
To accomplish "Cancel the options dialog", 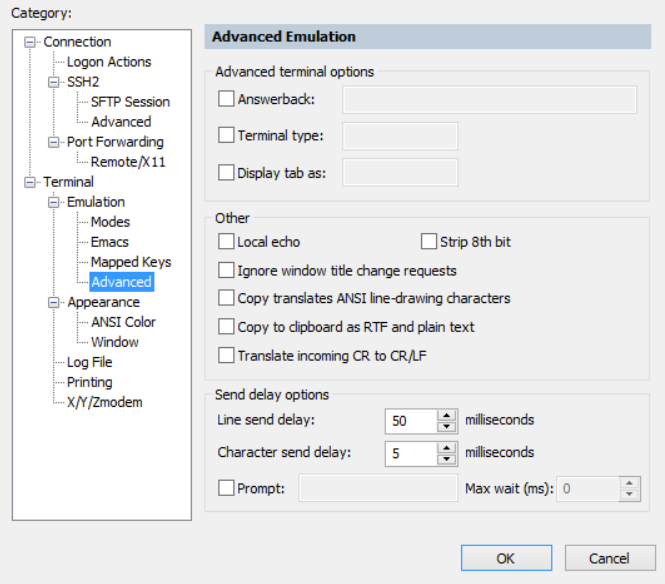I will point(610,558).
